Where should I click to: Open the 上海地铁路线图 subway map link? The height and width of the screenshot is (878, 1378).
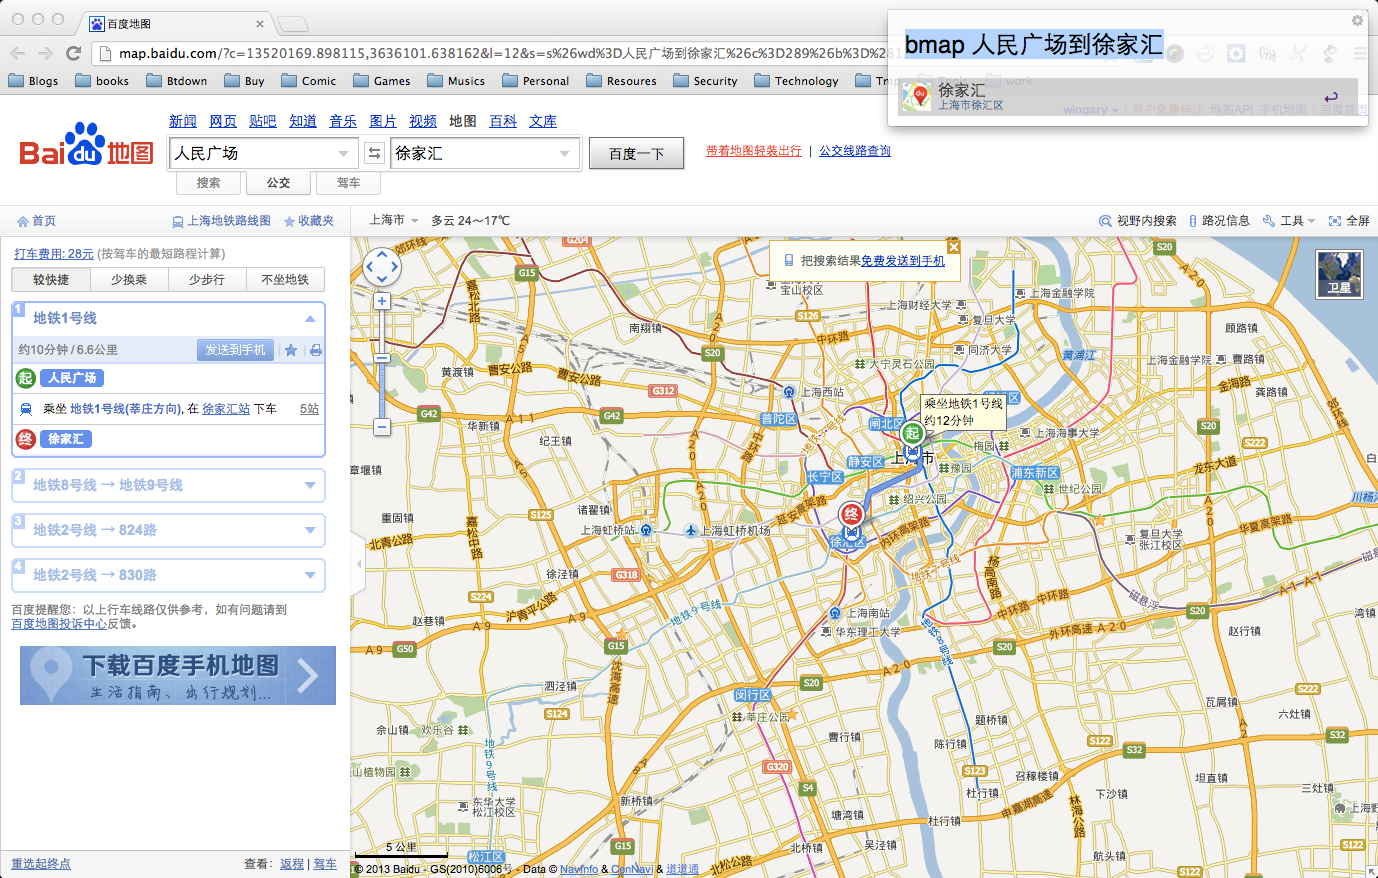tap(221, 221)
